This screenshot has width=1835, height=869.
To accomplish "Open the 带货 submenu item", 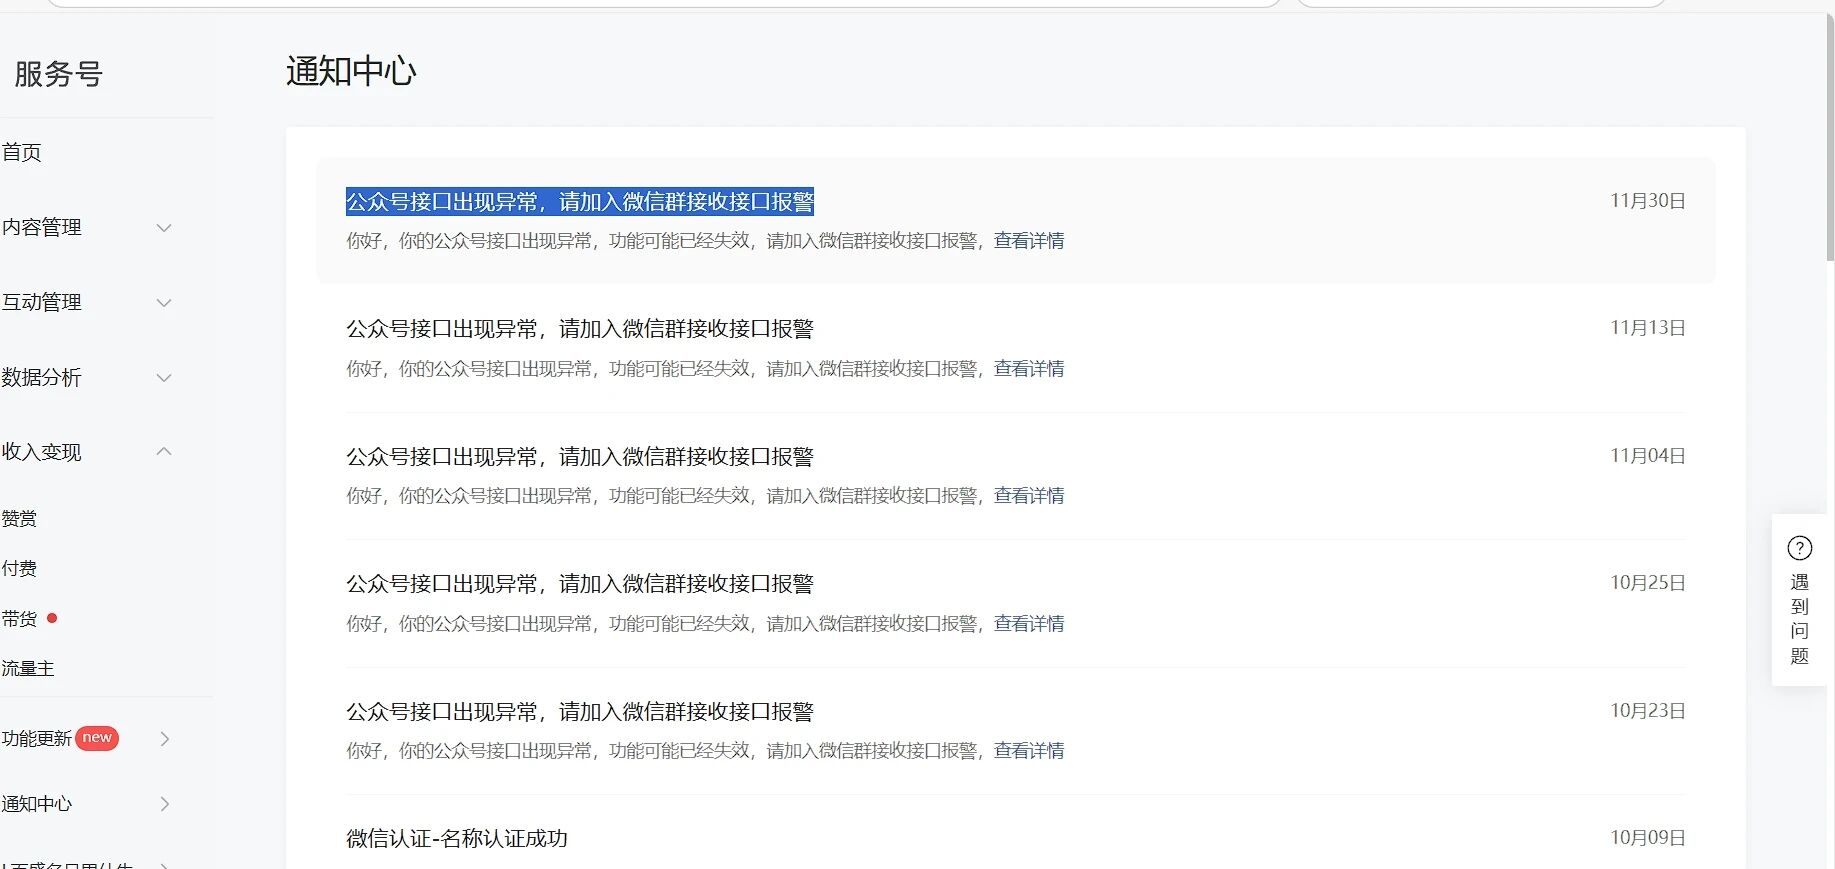I will tap(19, 618).
